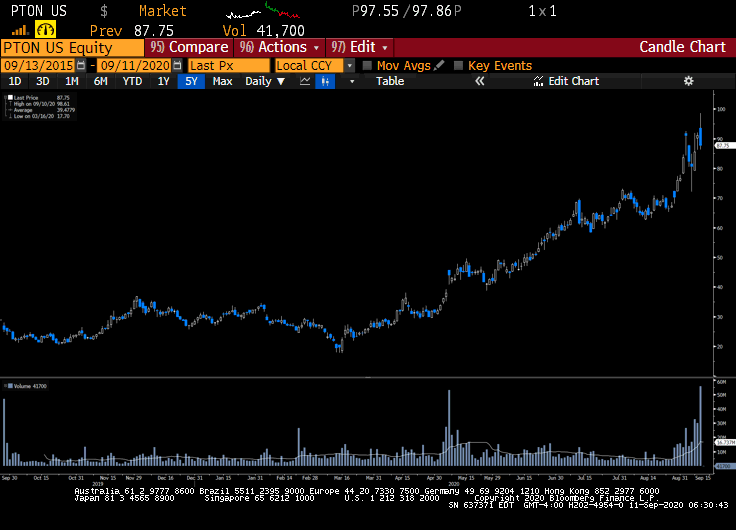Open the Last Px field selector

click(229, 65)
